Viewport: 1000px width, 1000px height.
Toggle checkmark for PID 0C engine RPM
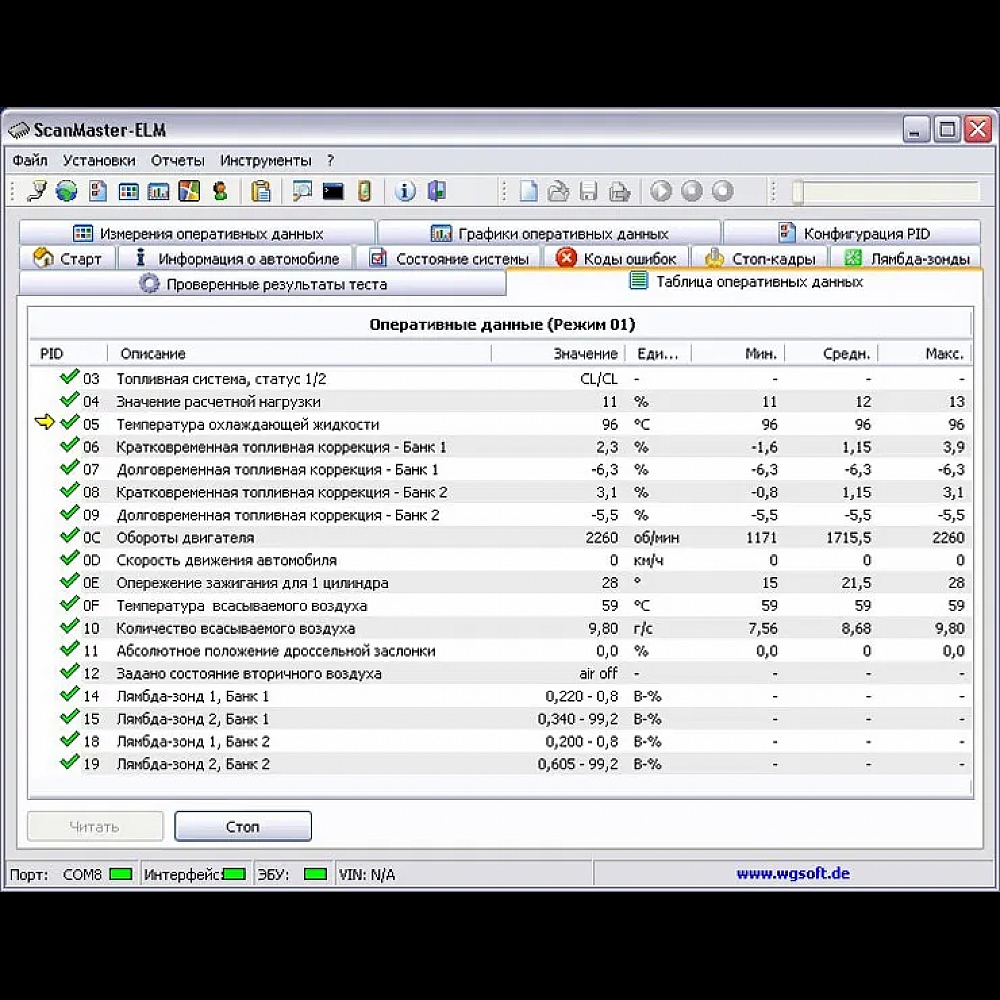click(x=69, y=537)
